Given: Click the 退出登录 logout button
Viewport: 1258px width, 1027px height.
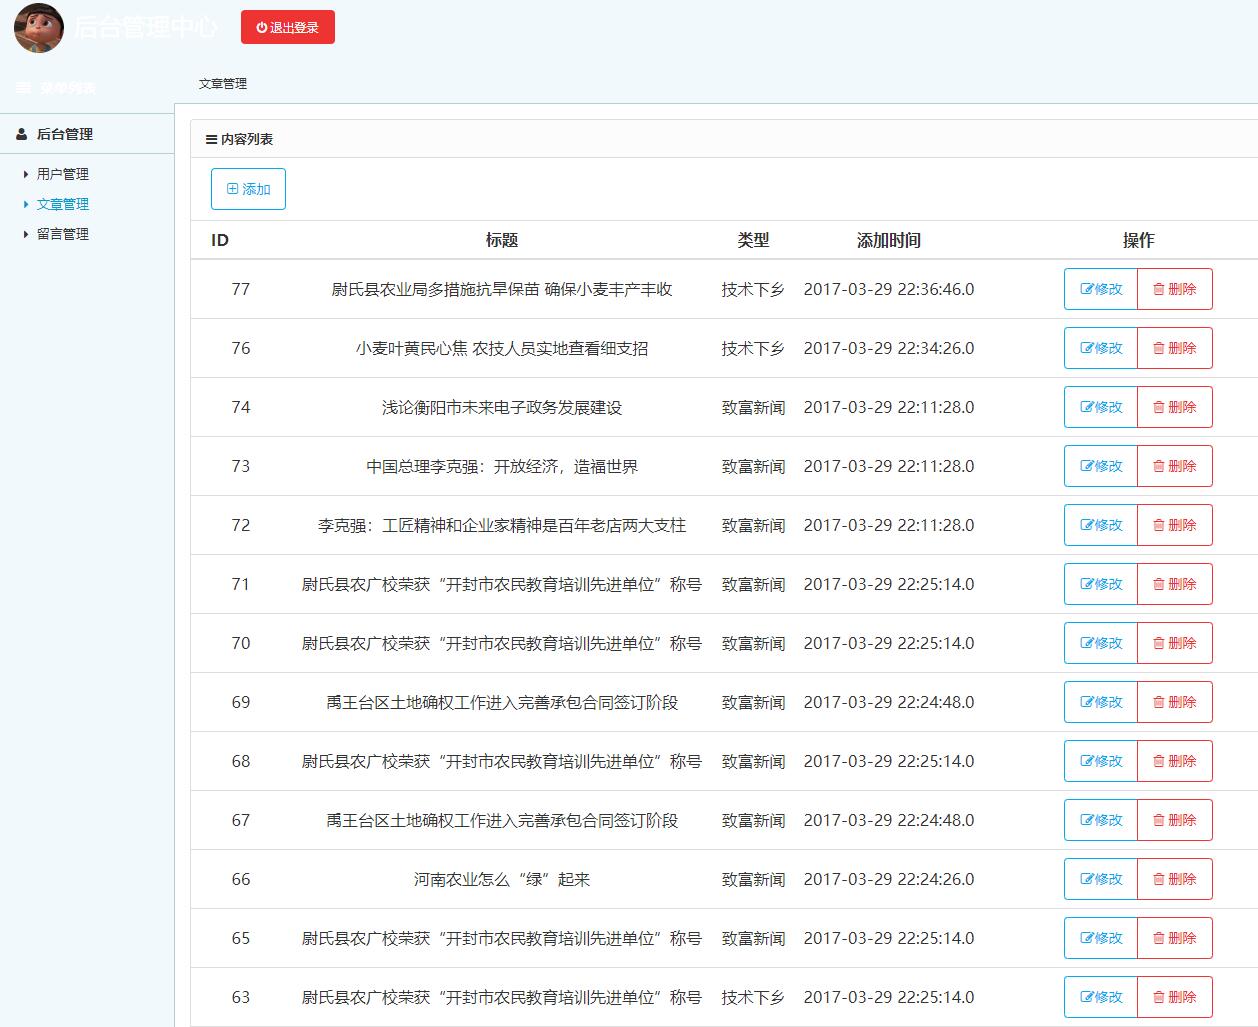Looking at the screenshot, I should point(288,27).
